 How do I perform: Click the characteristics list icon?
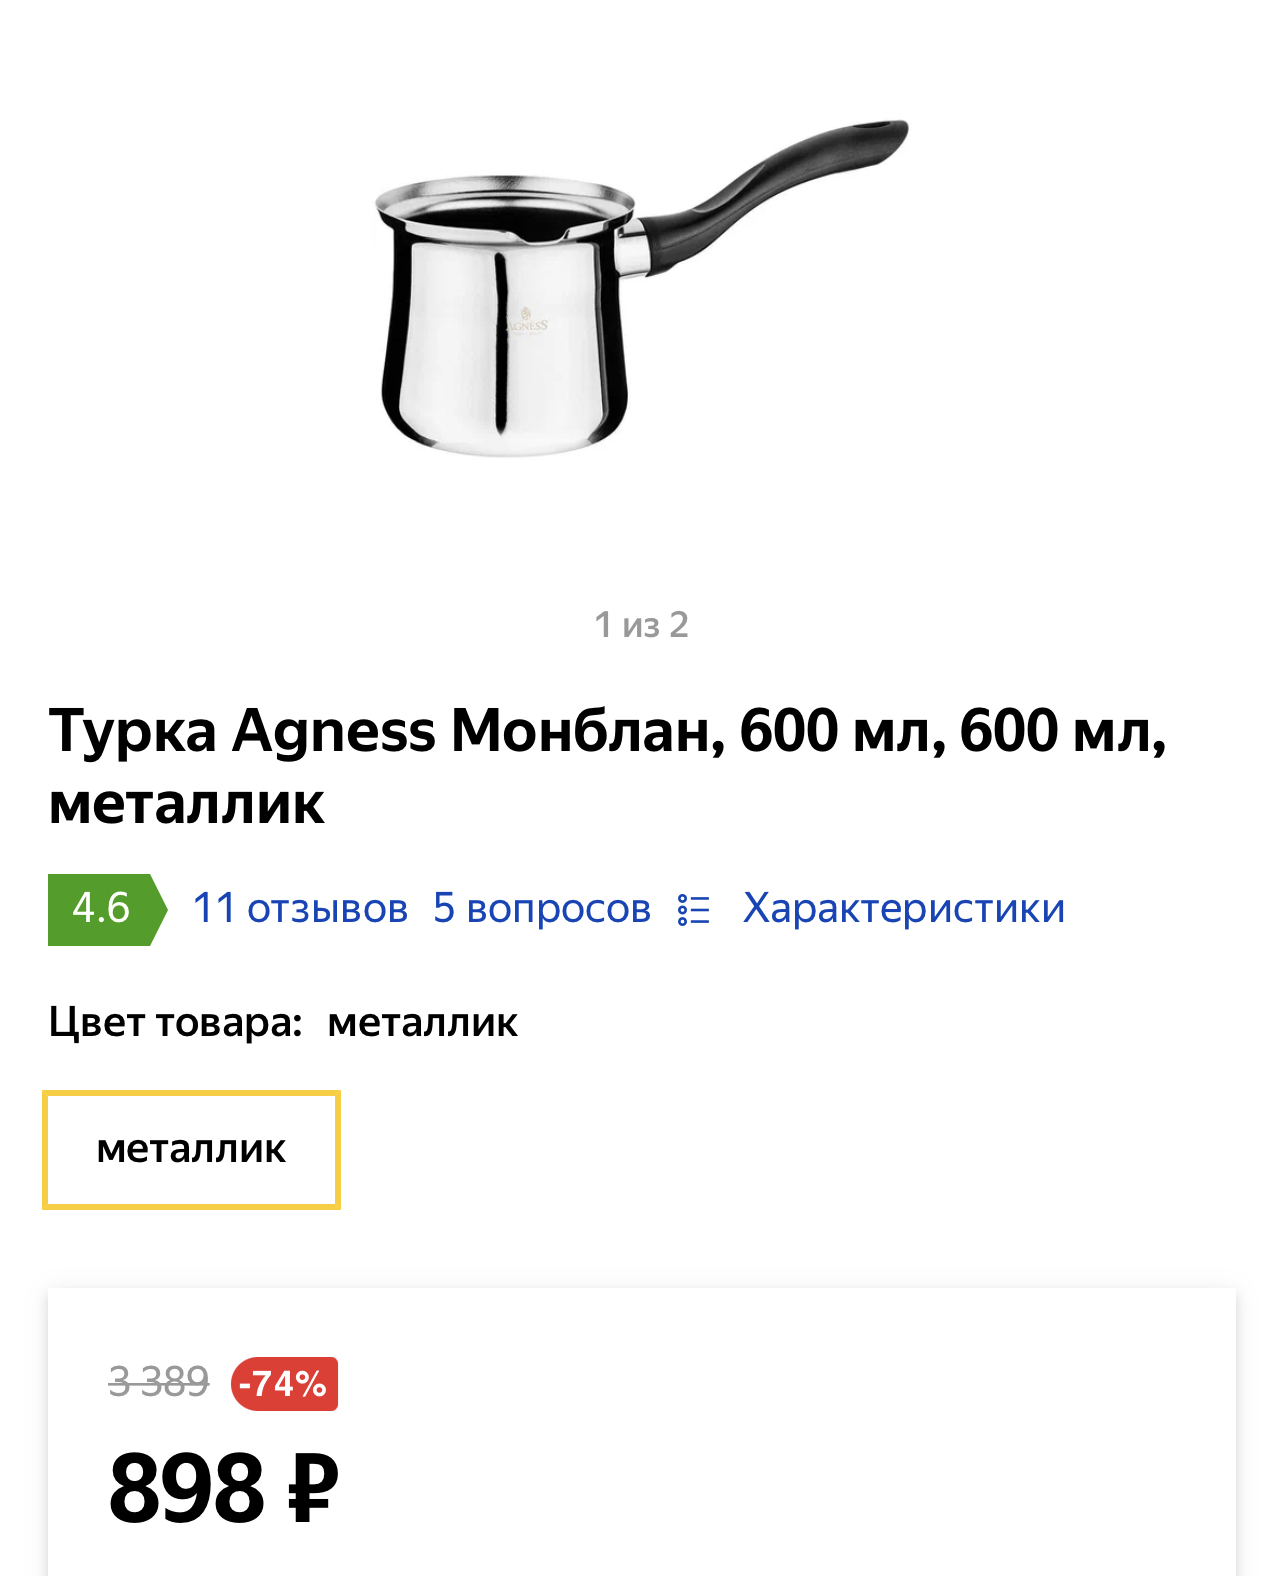coord(694,909)
